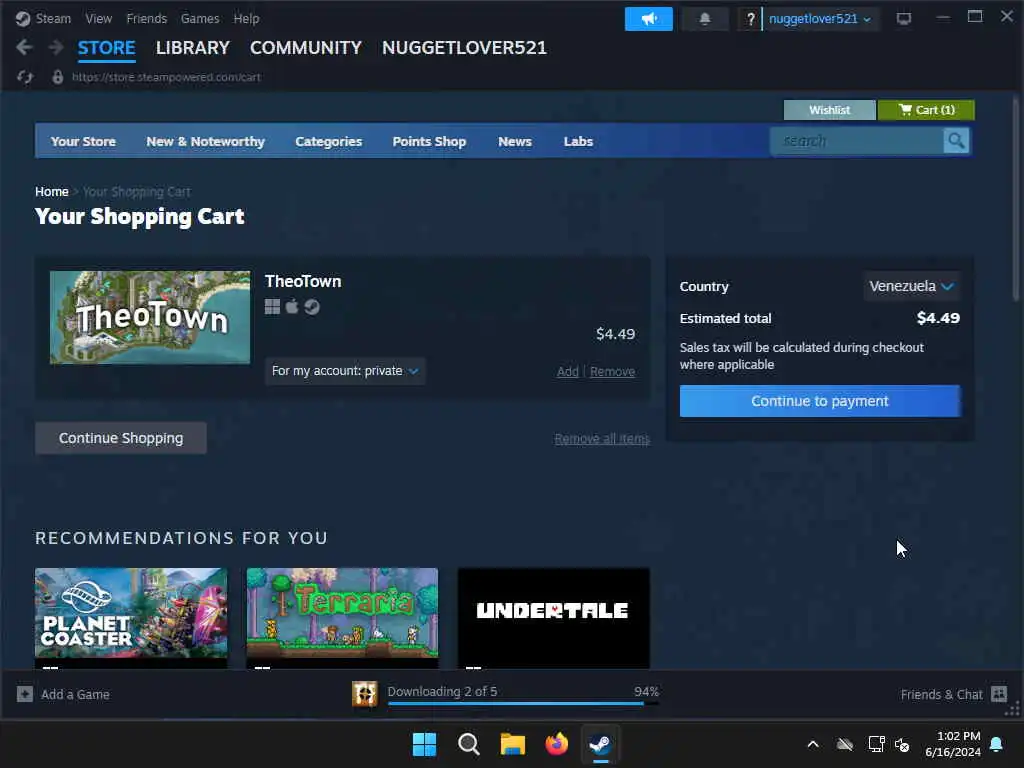Screen dimensions: 1024x768
Task: Click Continue Shopping
Action: (121, 438)
